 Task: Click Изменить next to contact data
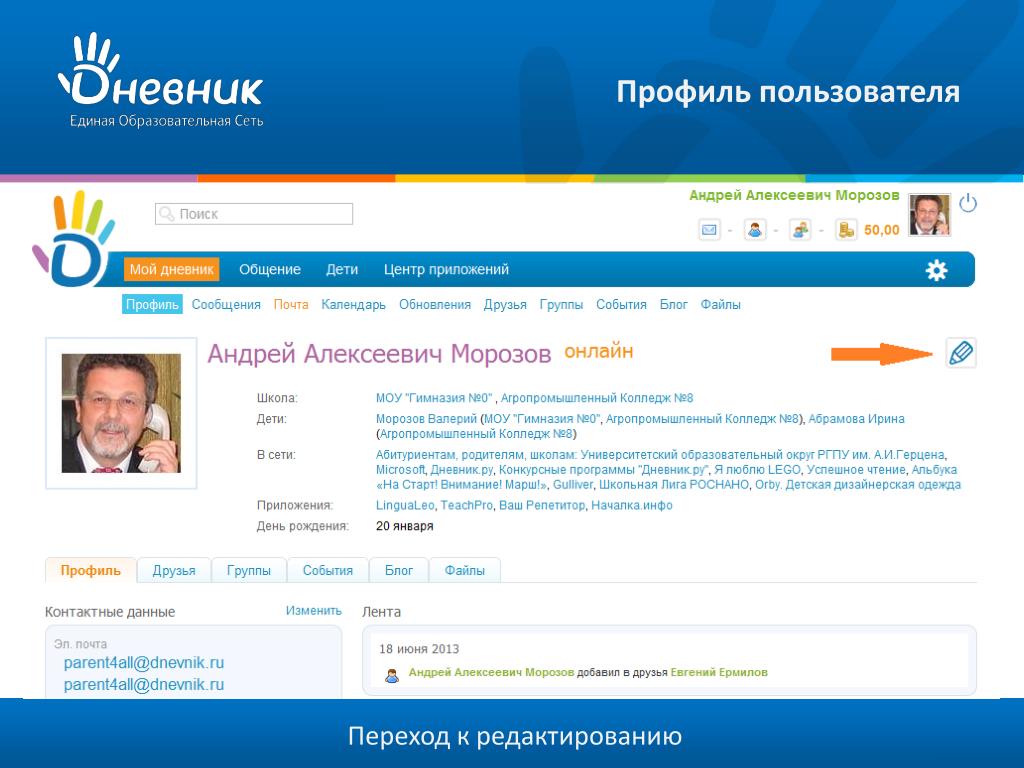(x=313, y=611)
